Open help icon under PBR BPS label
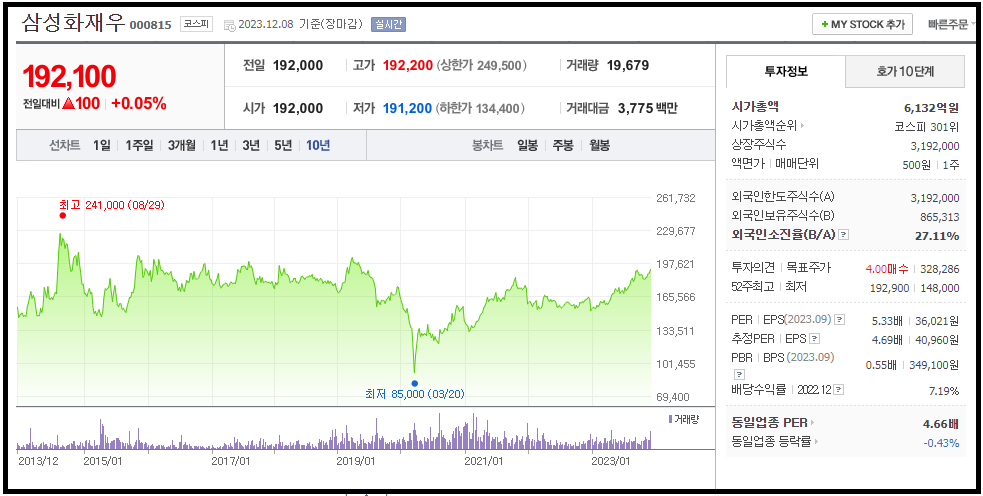 [x=739, y=374]
